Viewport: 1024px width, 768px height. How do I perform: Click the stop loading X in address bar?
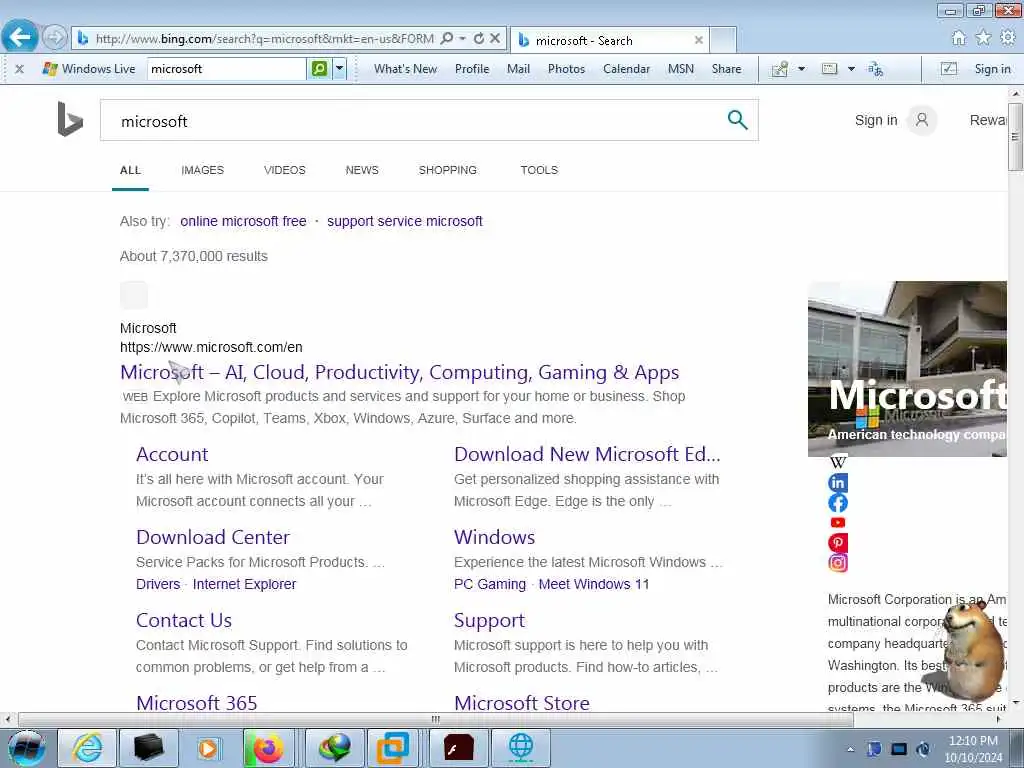(x=495, y=39)
